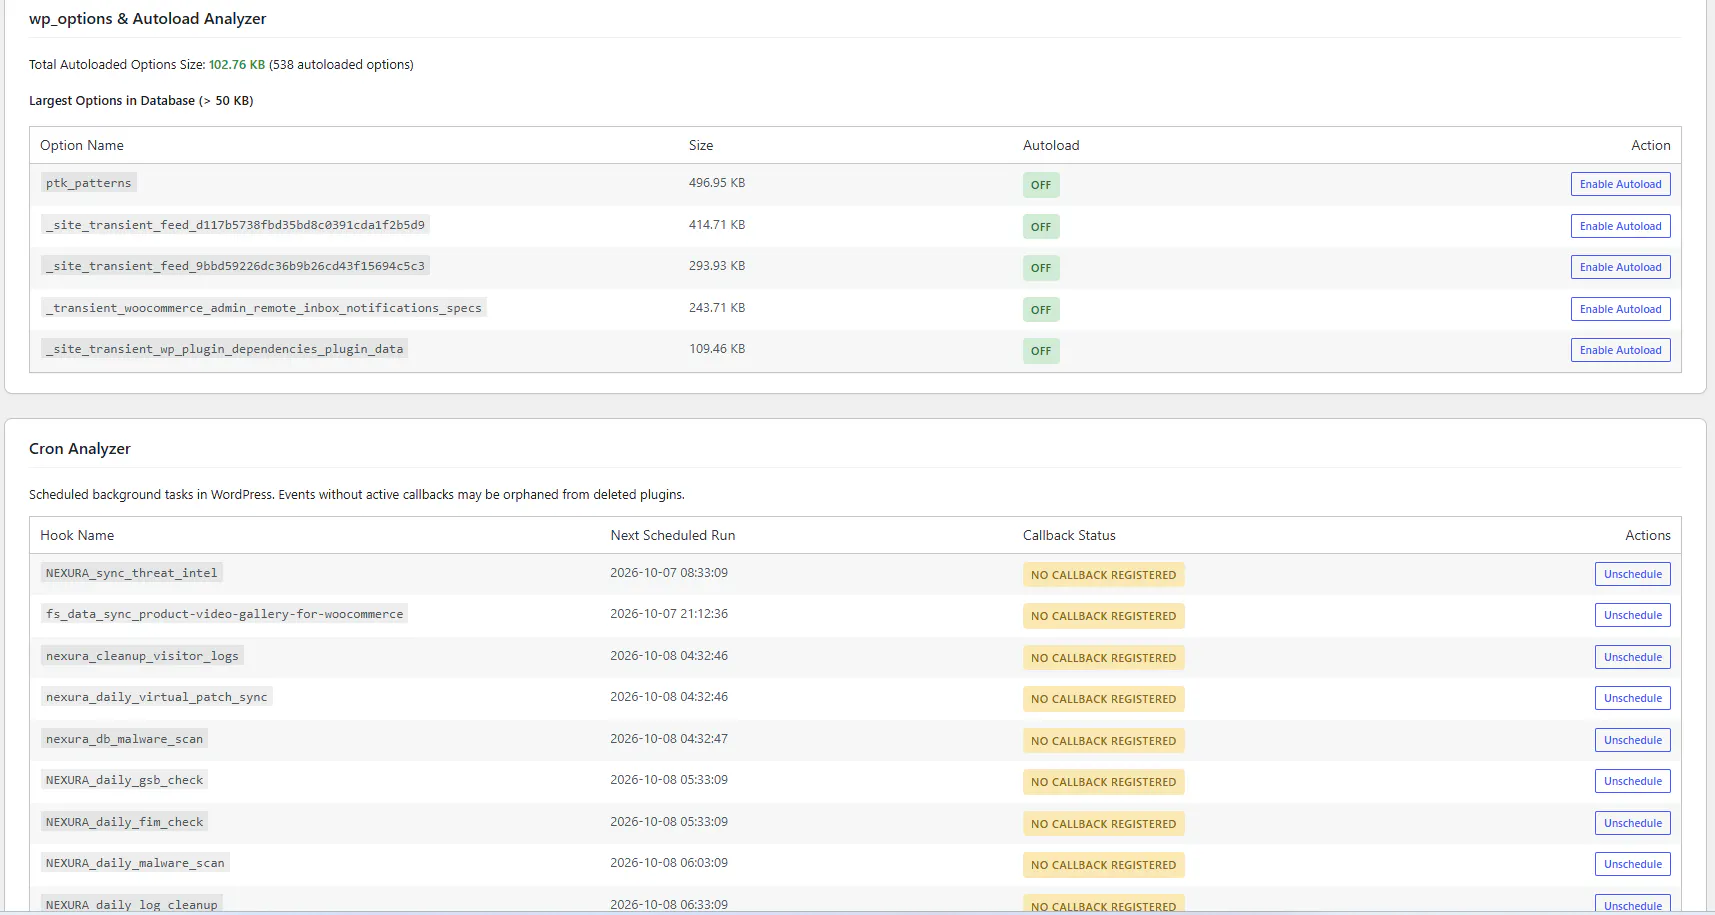Click the NEXURA_daily_fim_check hook name

click(124, 822)
